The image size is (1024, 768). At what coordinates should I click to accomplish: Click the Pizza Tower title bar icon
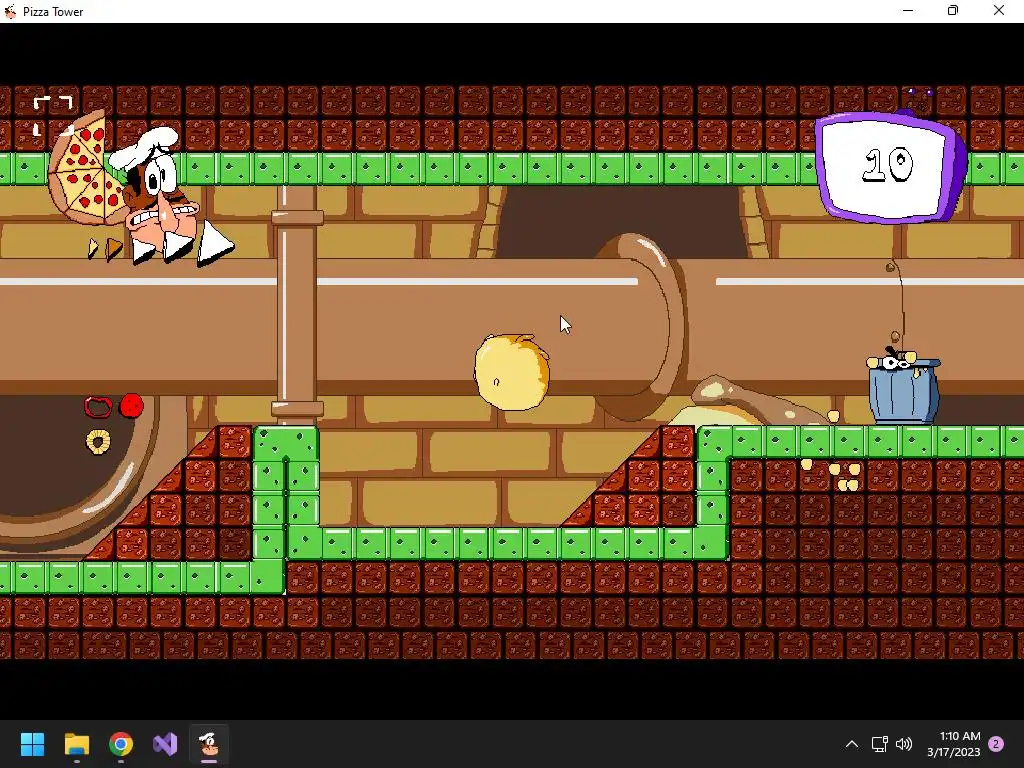coord(10,11)
